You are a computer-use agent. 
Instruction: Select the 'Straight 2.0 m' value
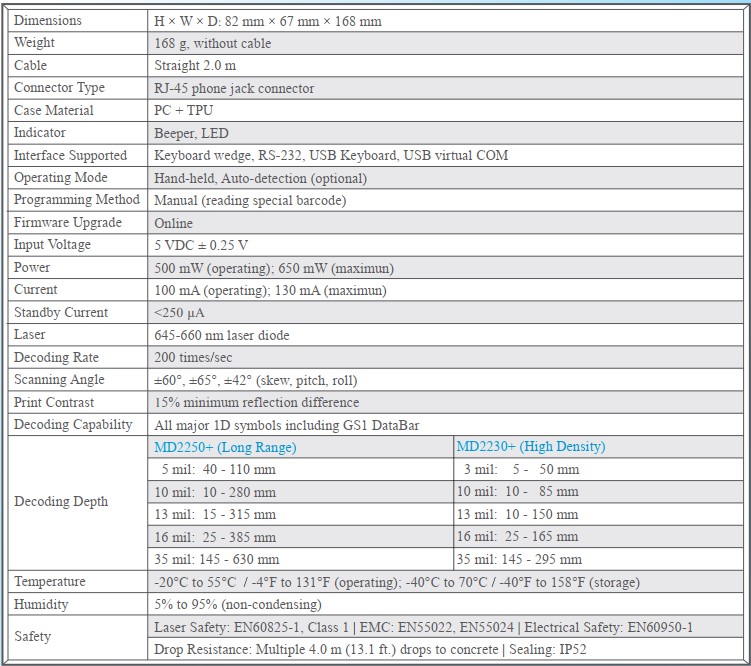[x=195, y=65]
